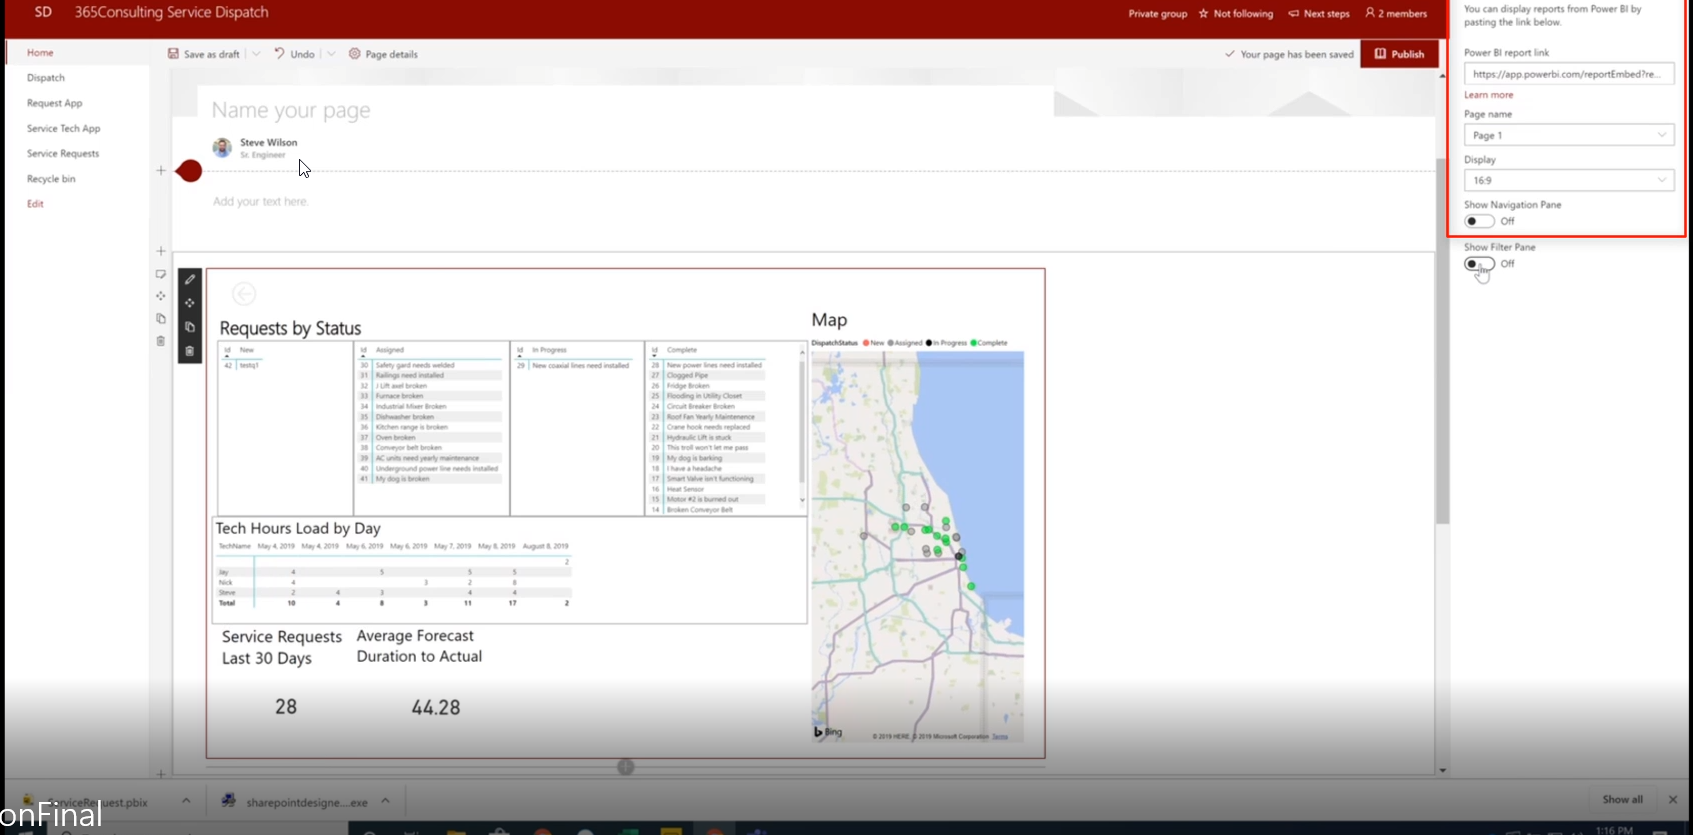1693x835 pixels.
Task: Click the Assigned column header
Action: tap(390, 350)
